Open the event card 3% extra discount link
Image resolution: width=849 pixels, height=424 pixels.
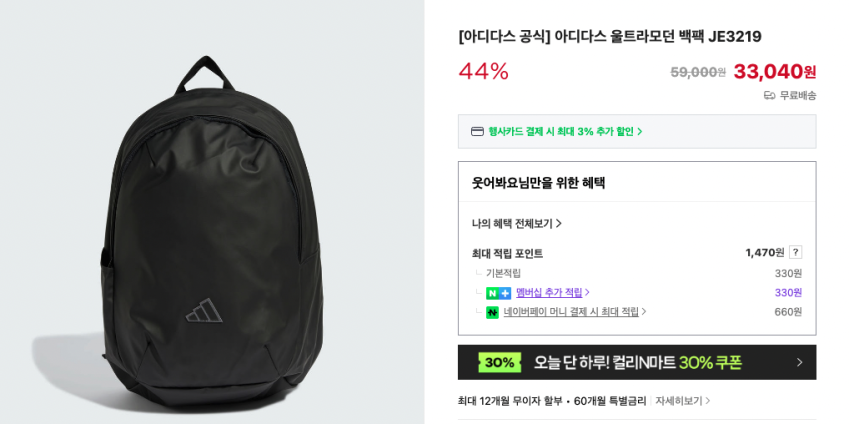[x=565, y=132]
